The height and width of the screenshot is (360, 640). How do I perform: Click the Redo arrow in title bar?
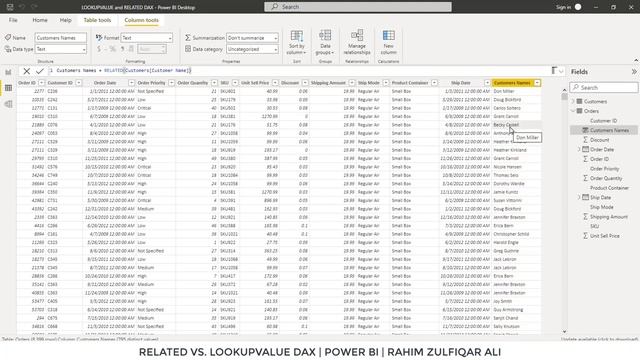[34, 7]
